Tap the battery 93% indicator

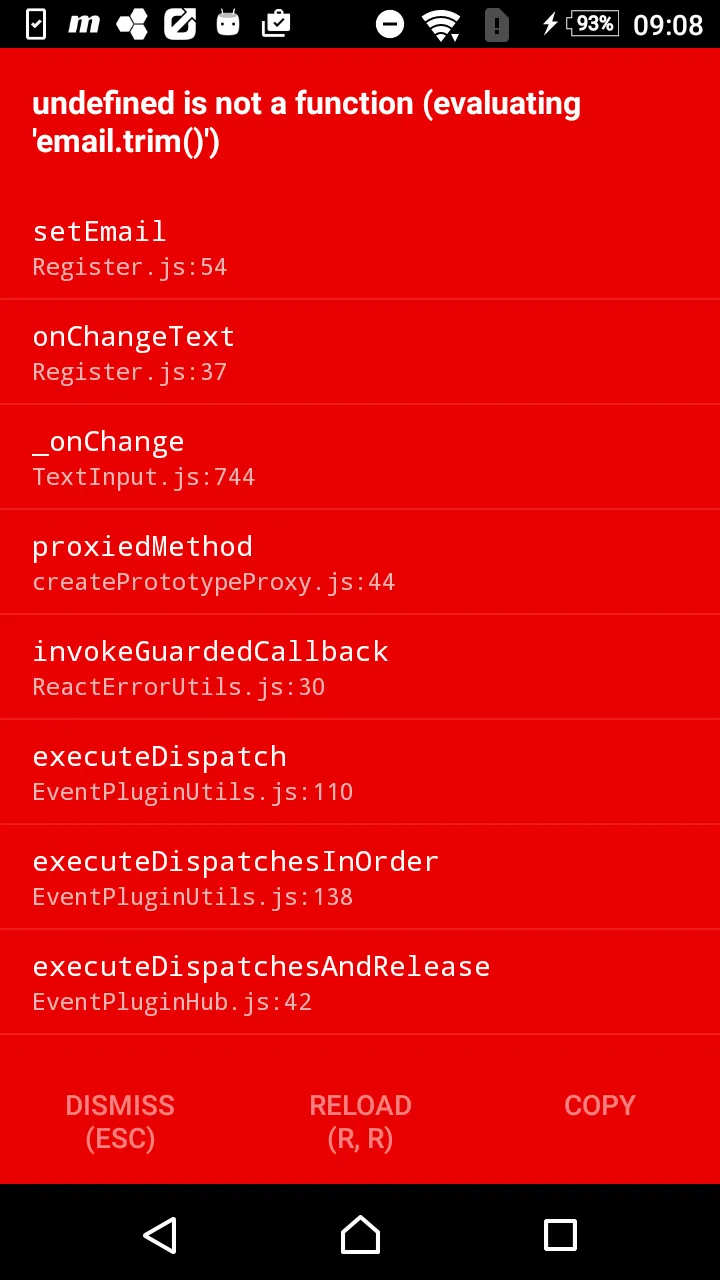(592, 23)
